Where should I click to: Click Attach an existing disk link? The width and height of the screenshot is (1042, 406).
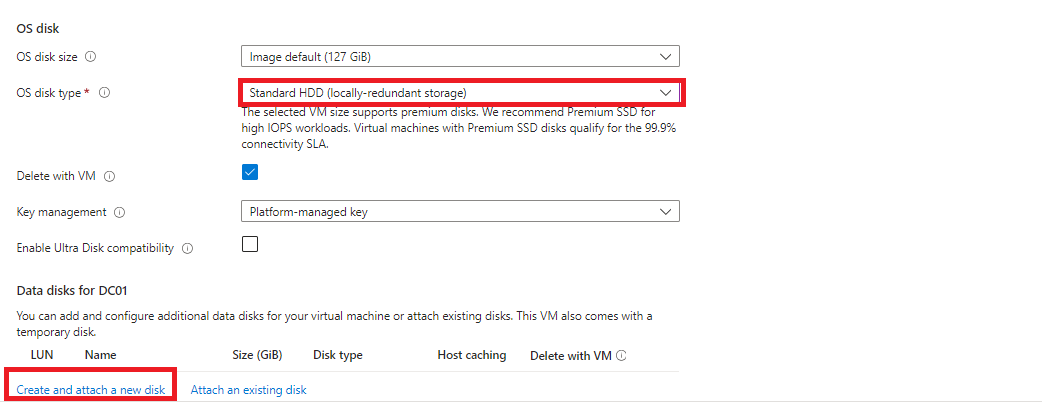[248, 389]
